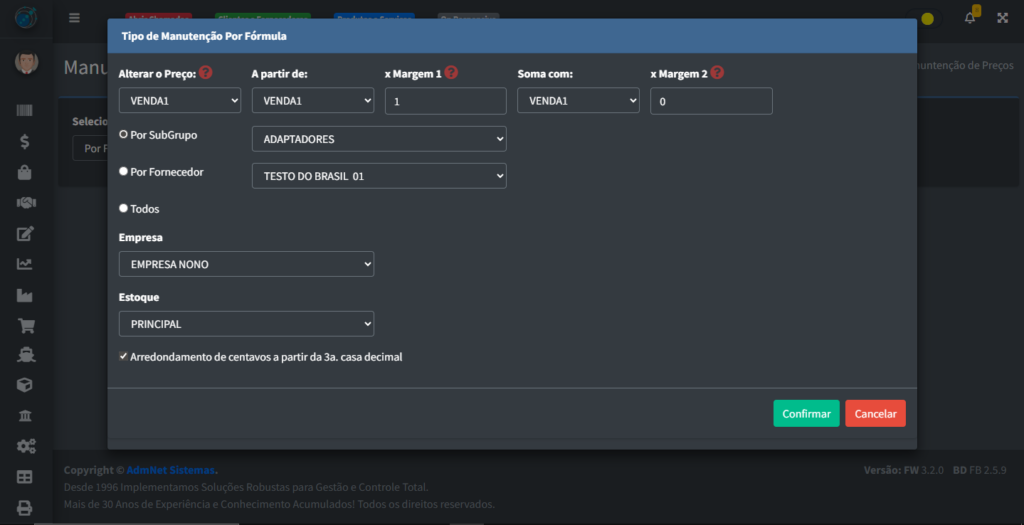1024x525 pixels.
Task: Select the Por SubGrupo radio button
Action: (123, 134)
